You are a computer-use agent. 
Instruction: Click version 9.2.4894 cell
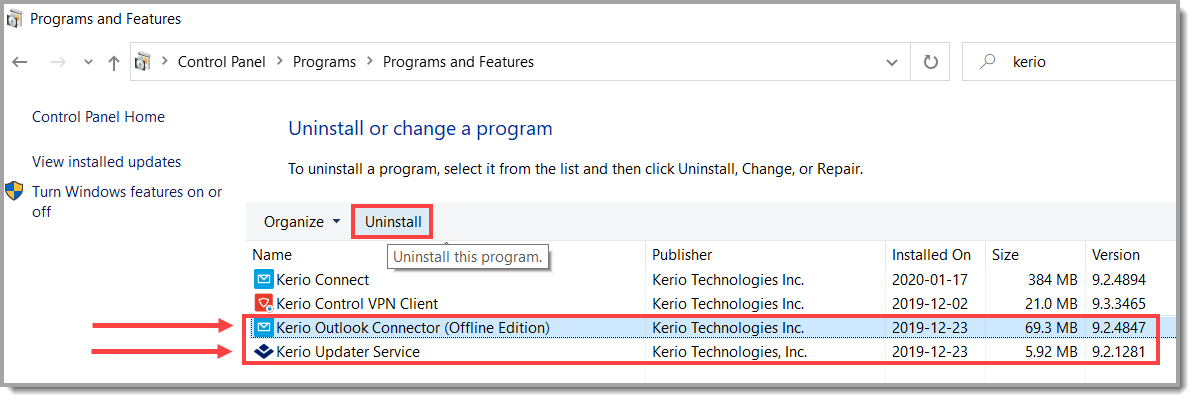tap(1119, 280)
